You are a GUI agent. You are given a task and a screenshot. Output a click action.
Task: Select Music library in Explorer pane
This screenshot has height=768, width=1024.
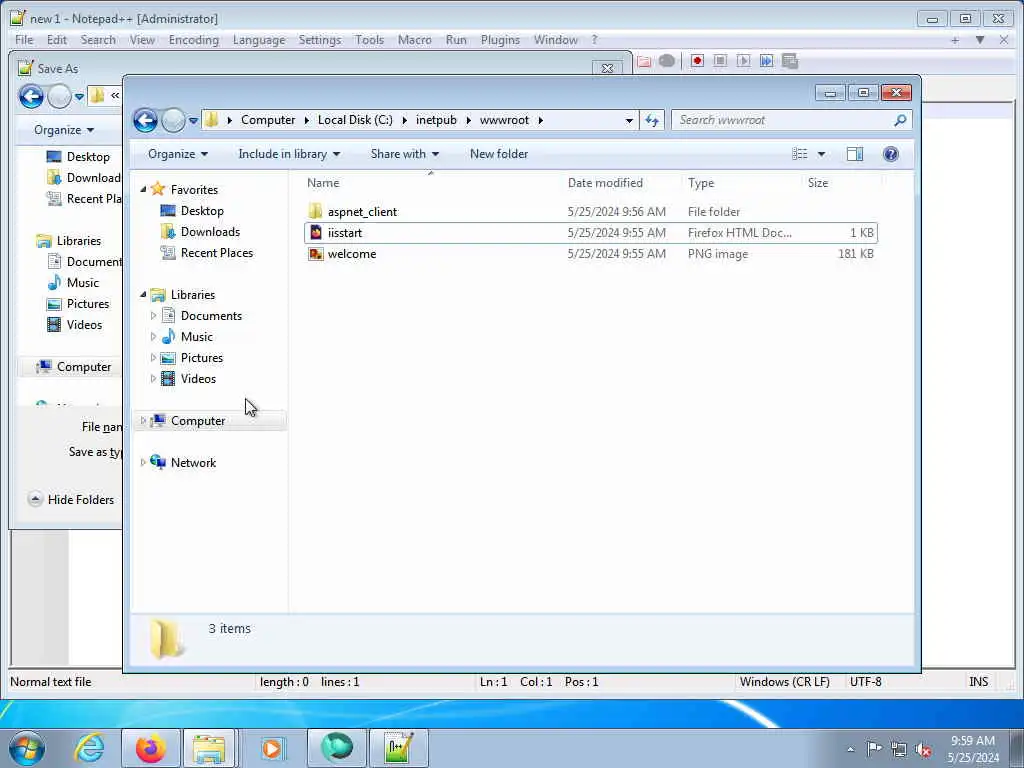(197, 337)
